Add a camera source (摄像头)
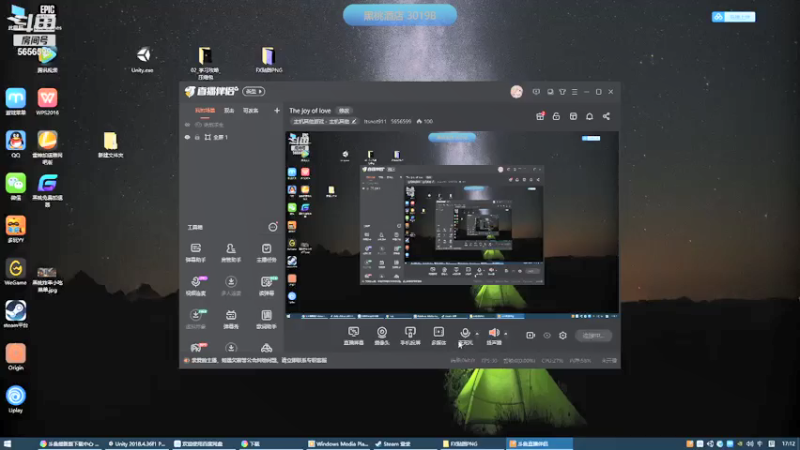 [382, 336]
